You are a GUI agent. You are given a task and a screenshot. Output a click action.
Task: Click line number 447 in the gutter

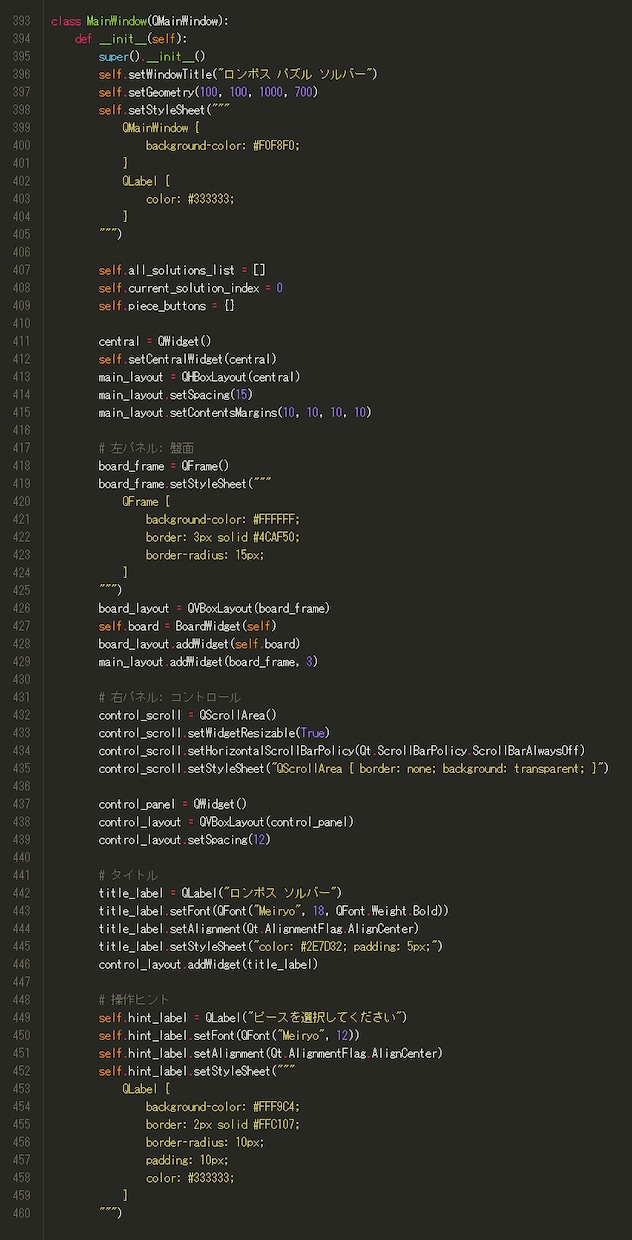click(x=20, y=982)
